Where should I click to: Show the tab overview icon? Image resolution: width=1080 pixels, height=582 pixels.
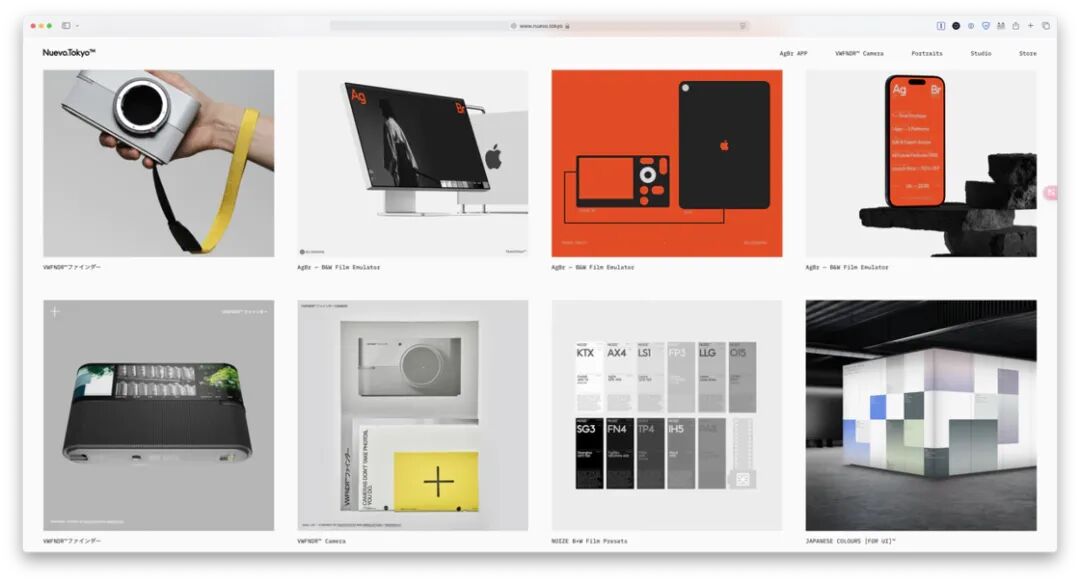[1046, 25]
